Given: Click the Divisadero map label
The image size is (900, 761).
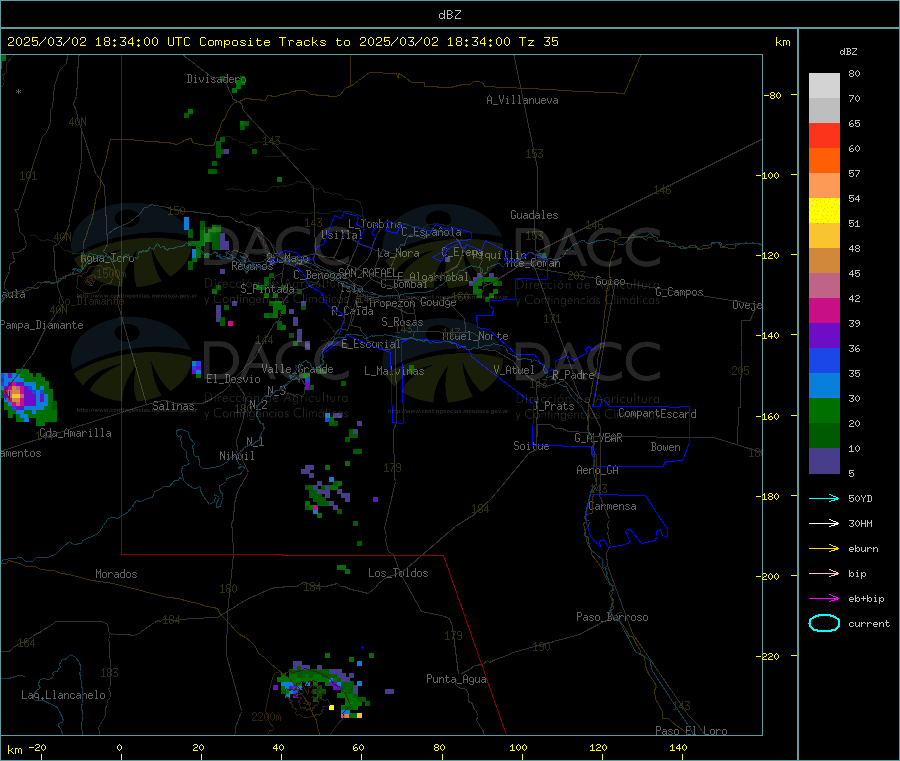Looking at the screenshot, I should coord(216,79).
